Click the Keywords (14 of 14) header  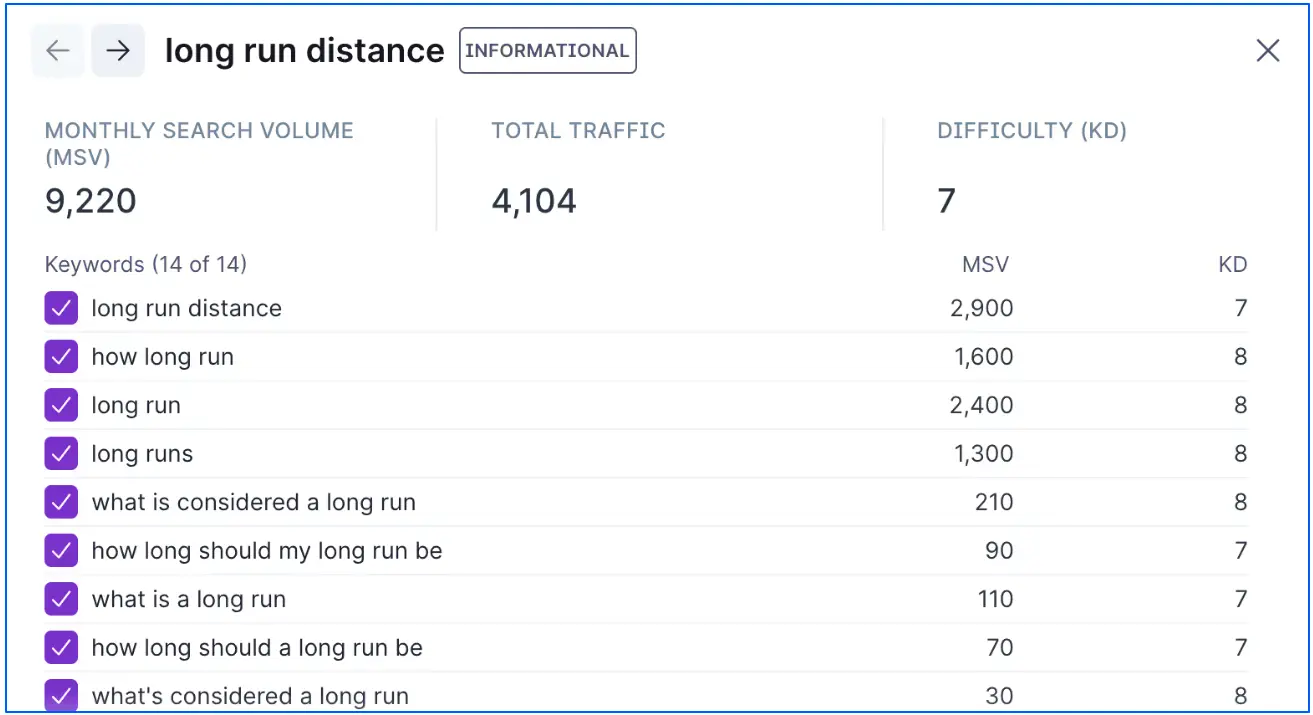point(146,265)
